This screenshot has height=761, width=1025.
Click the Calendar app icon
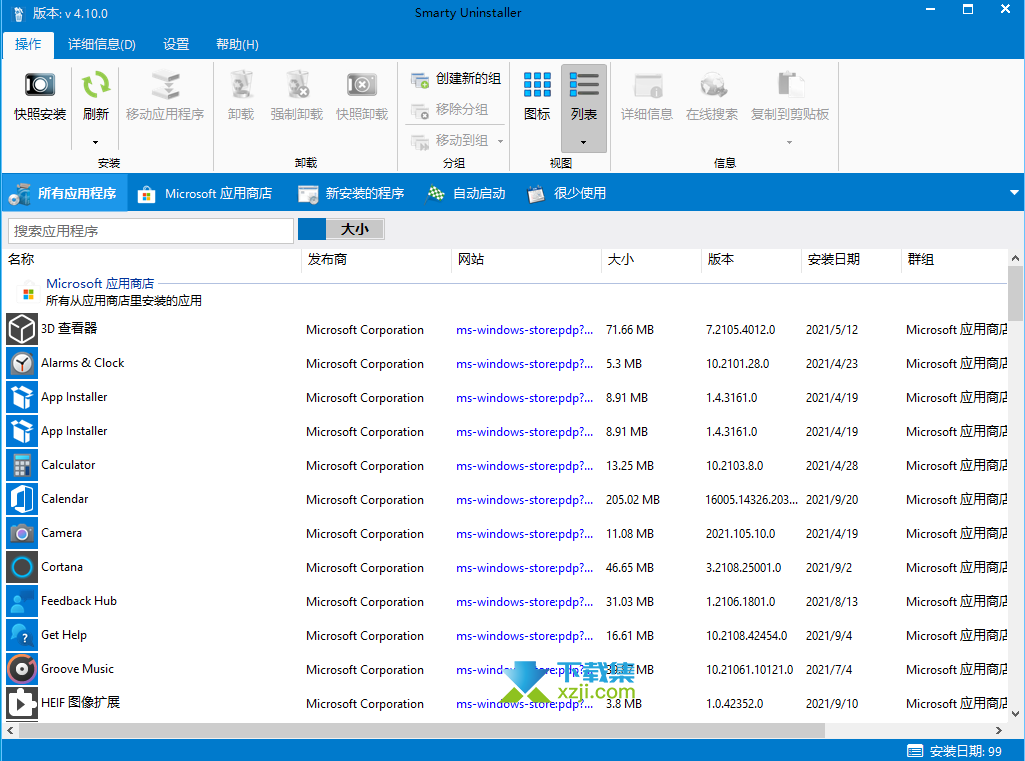[22, 499]
